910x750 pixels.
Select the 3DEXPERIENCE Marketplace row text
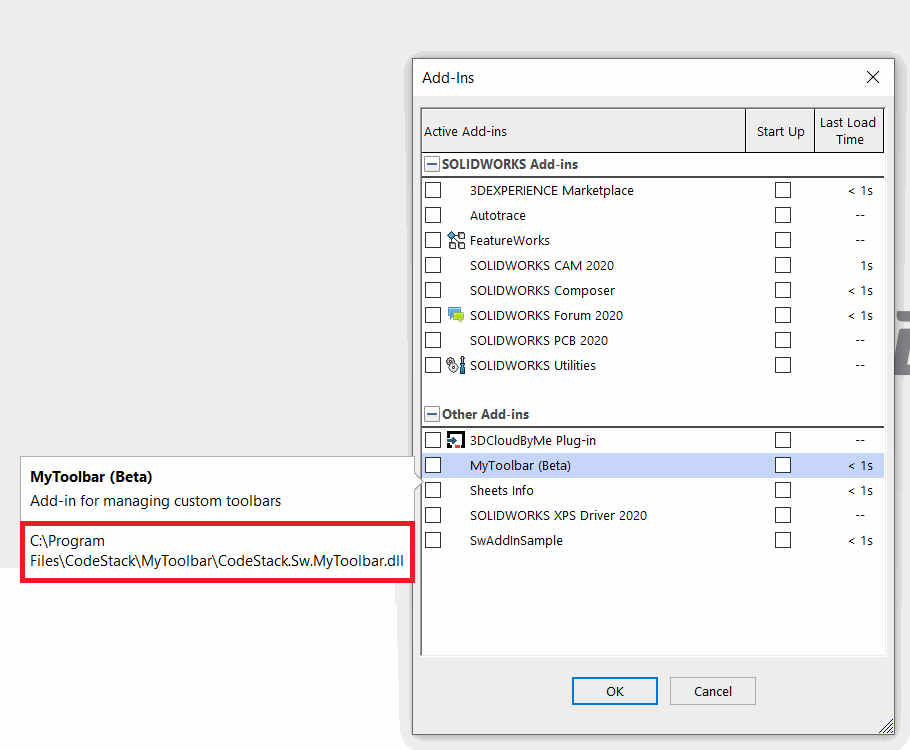[x=551, y=190]
